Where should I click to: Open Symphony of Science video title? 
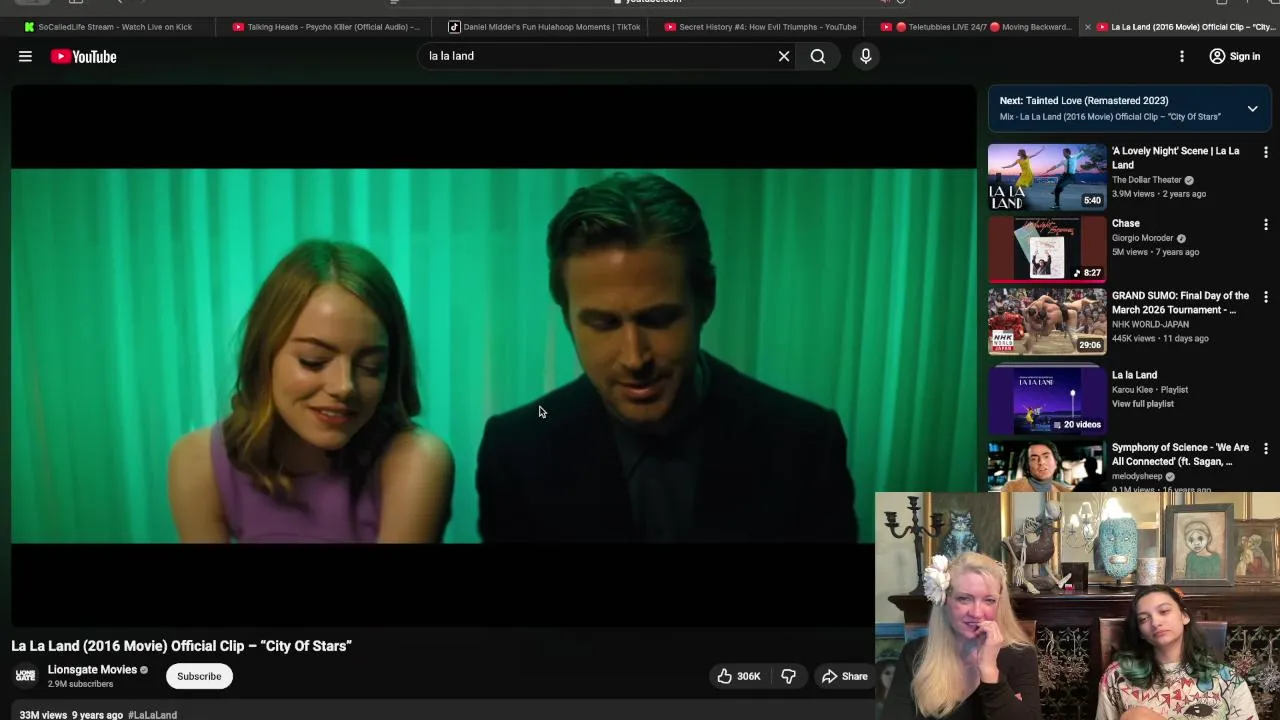click(x=1180, y=454)
